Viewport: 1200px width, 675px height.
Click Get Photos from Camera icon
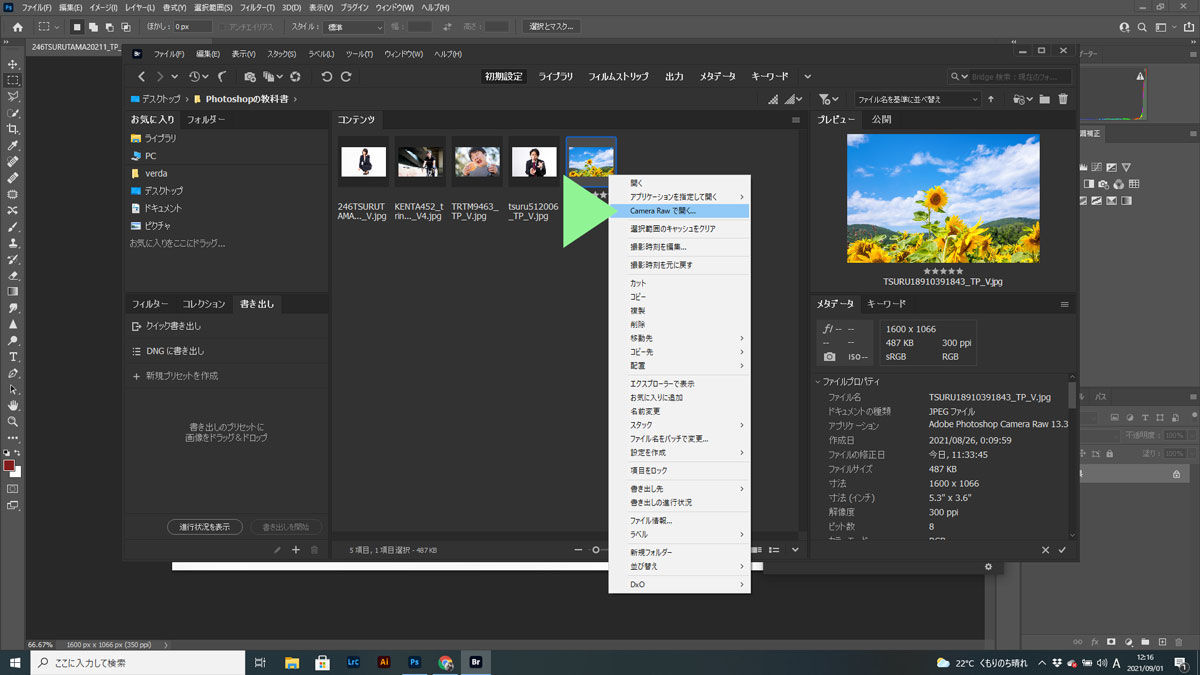click(x=250, y=76)
